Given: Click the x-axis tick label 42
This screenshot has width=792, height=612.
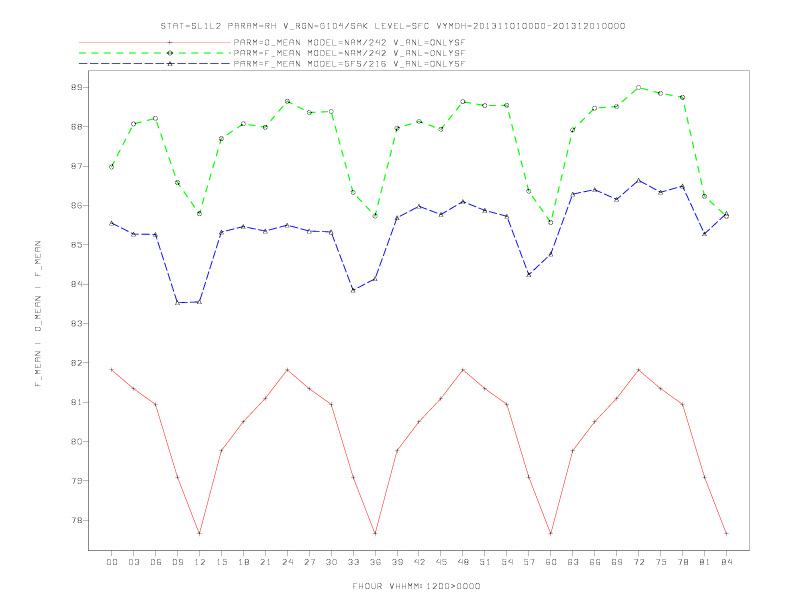Looking at the screenshot, I should [x=419, y=562].
